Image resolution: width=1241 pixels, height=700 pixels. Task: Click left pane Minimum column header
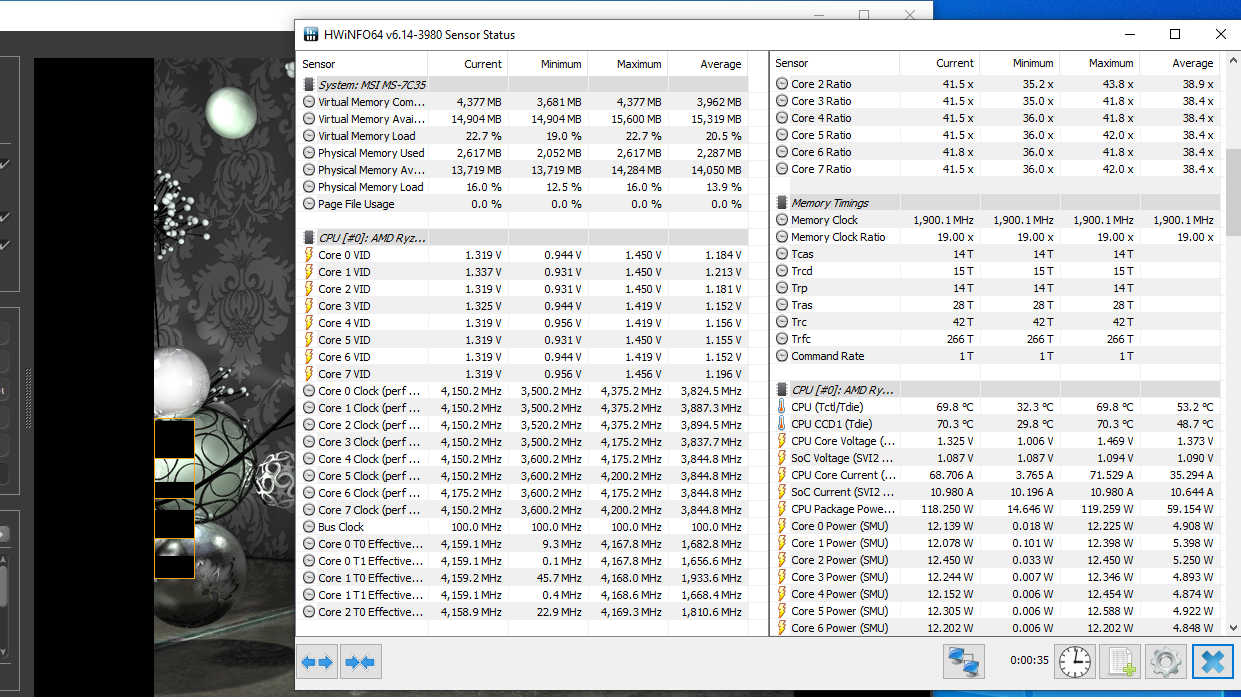click(x=548, y=63)
